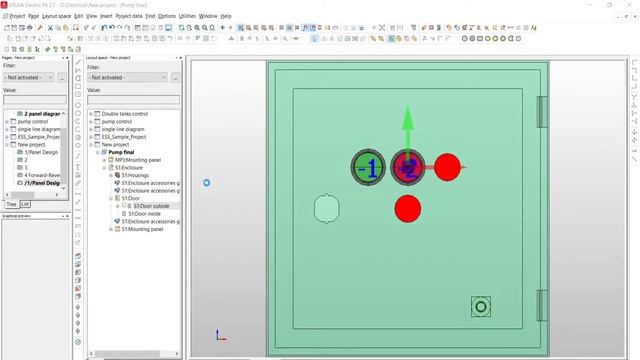Screen dimensions: 640x360
Task: Open the Page menu
Action: point(33,16)
